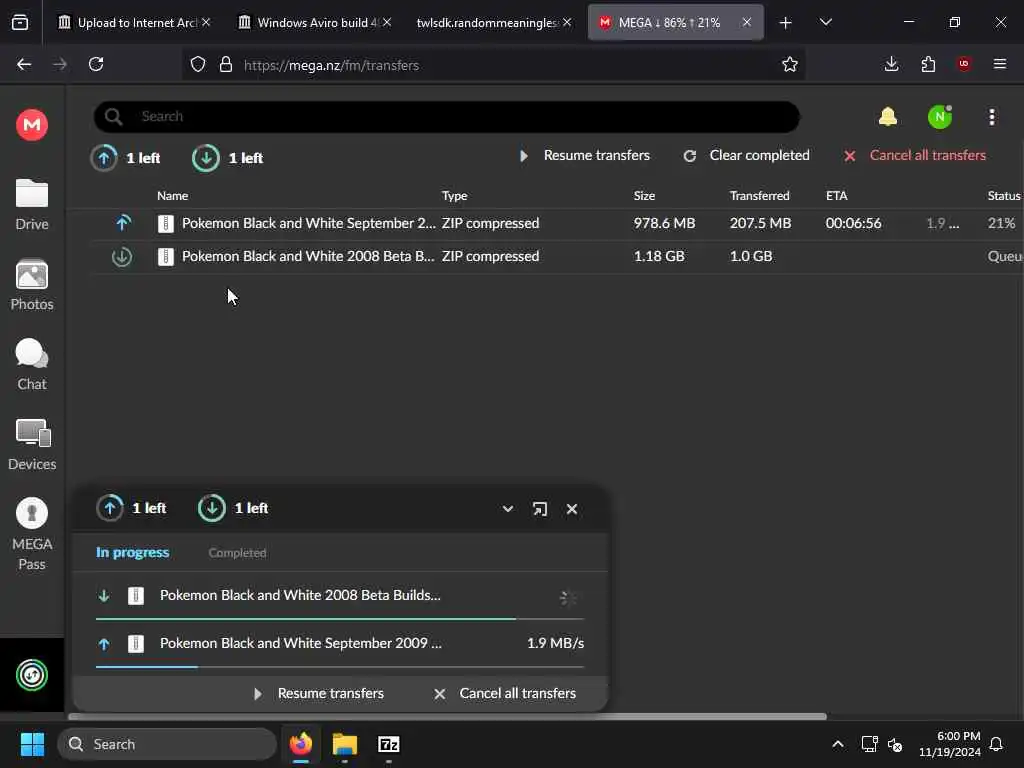Viewport: 1024px width, 768px height.
Task: Click the uploads 1 left indicator in the header
Action: pos(126,158)
